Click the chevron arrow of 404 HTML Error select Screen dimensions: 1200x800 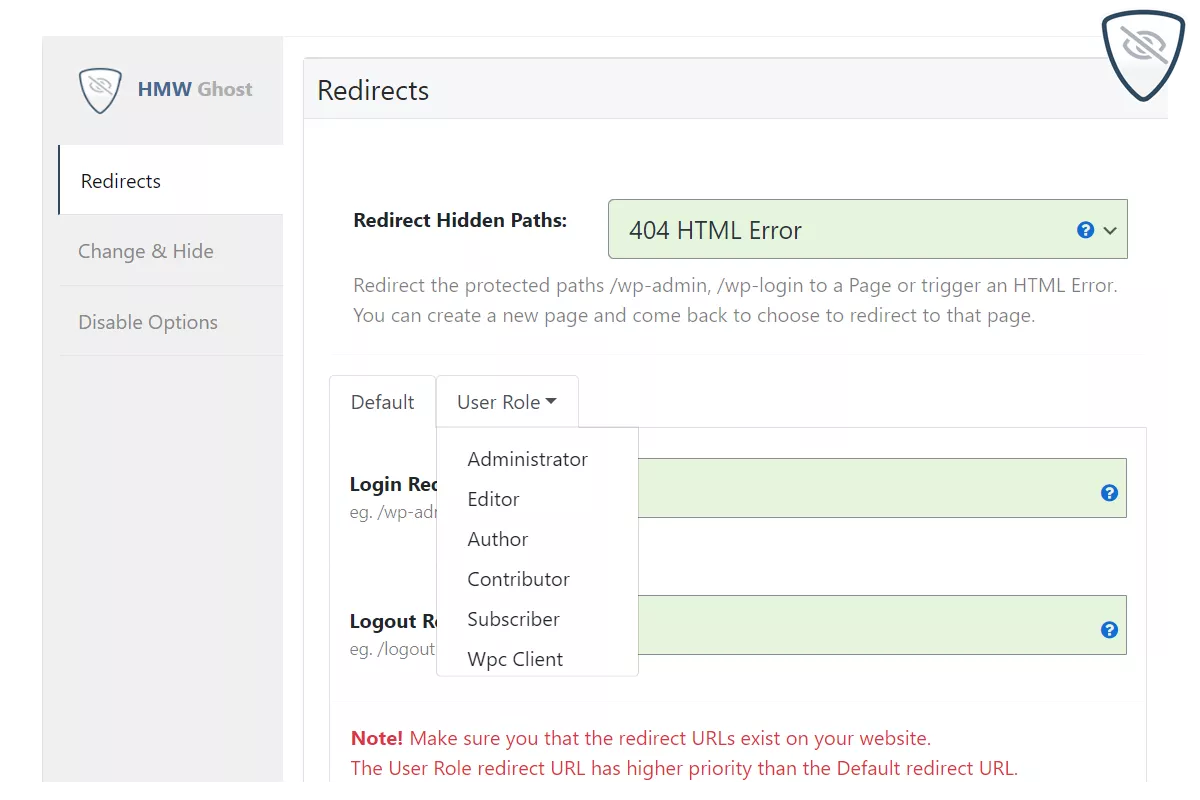coord(1110,230)
